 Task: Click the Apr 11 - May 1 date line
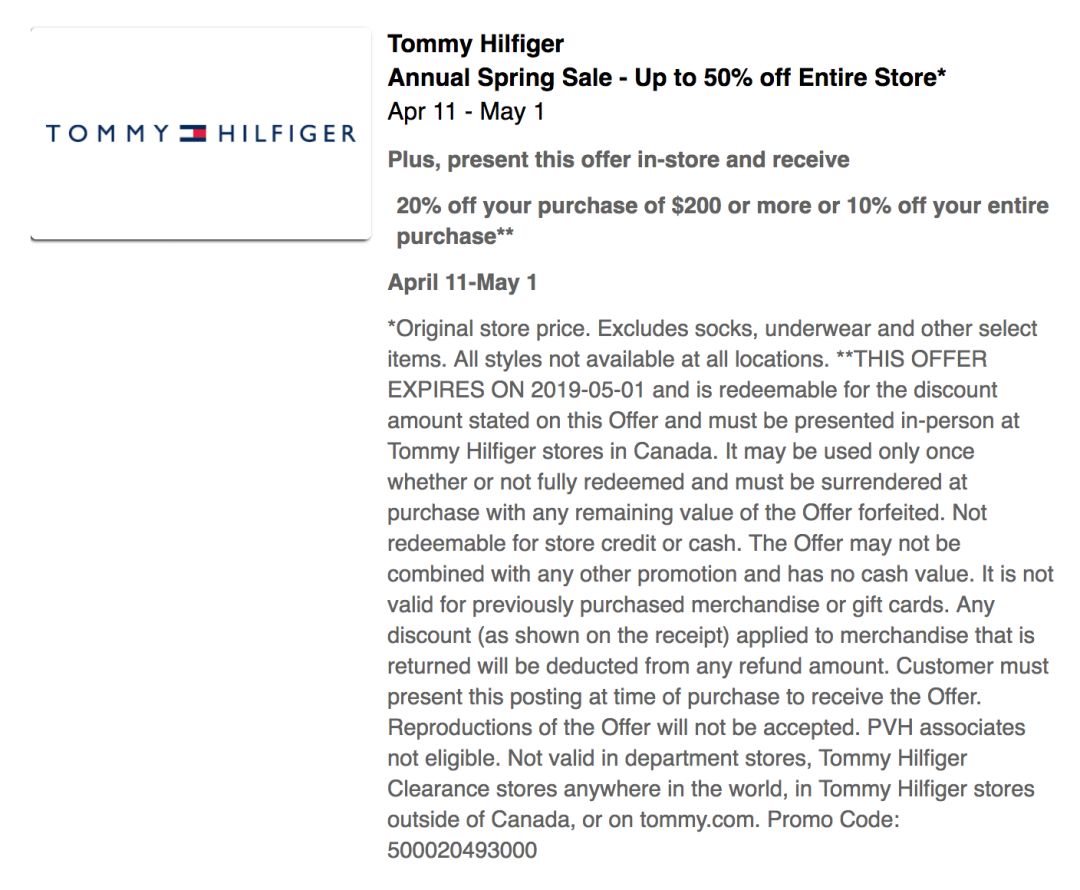point(466,112)
